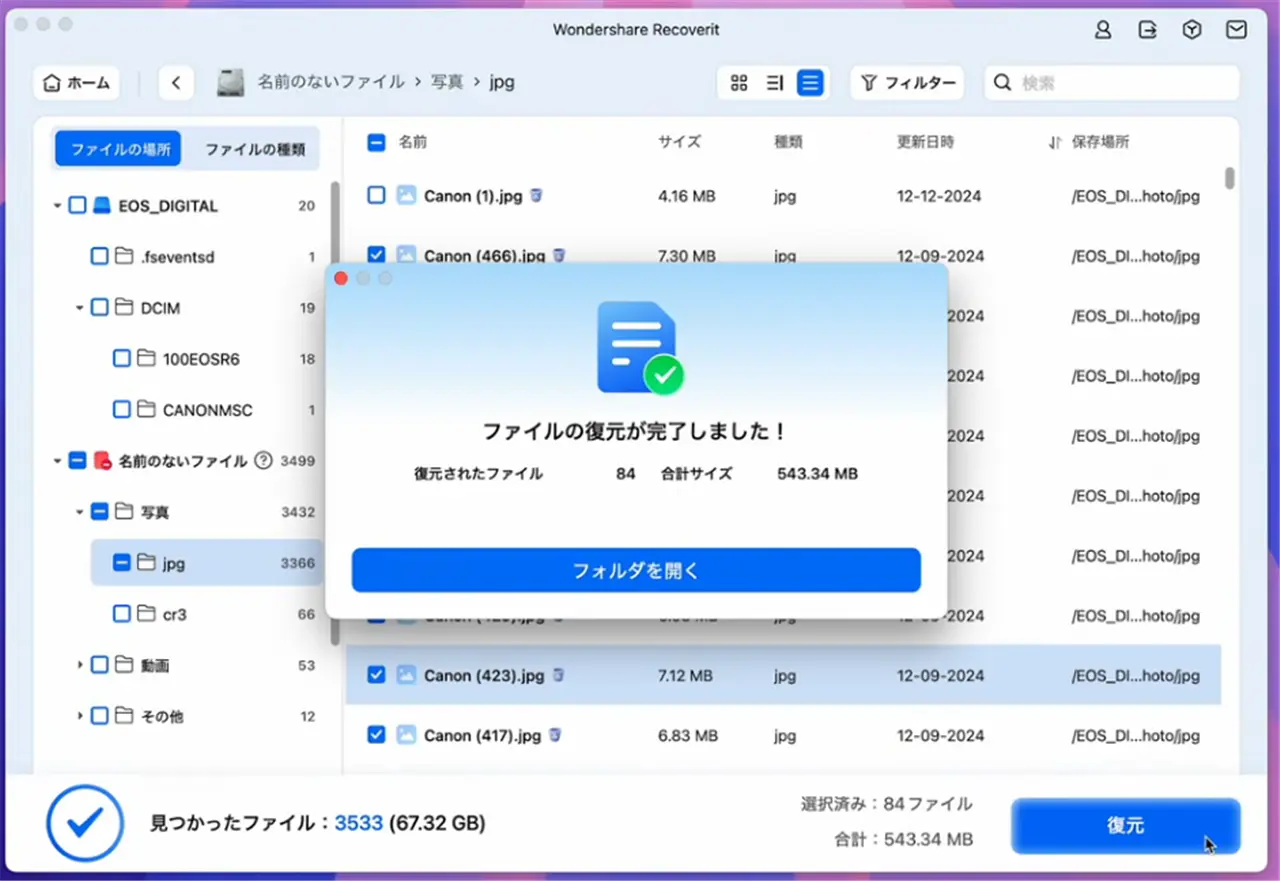Click the フォルダを開く button
The height and width of the screenshot is (881, 1280).
(x=636, y=570)
